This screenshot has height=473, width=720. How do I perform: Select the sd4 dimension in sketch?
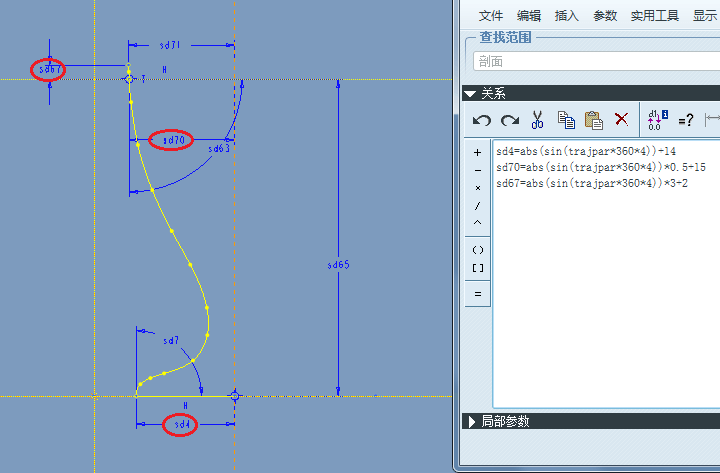pyautogui.click(x=181, y=424)
